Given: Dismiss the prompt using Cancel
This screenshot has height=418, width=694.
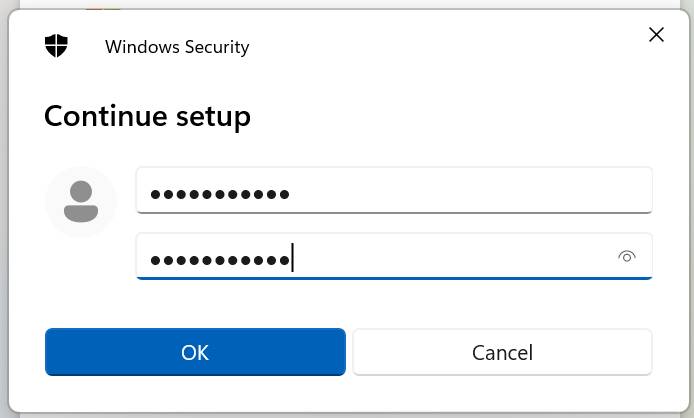Looking at the screenshot, I should point(502,352).
